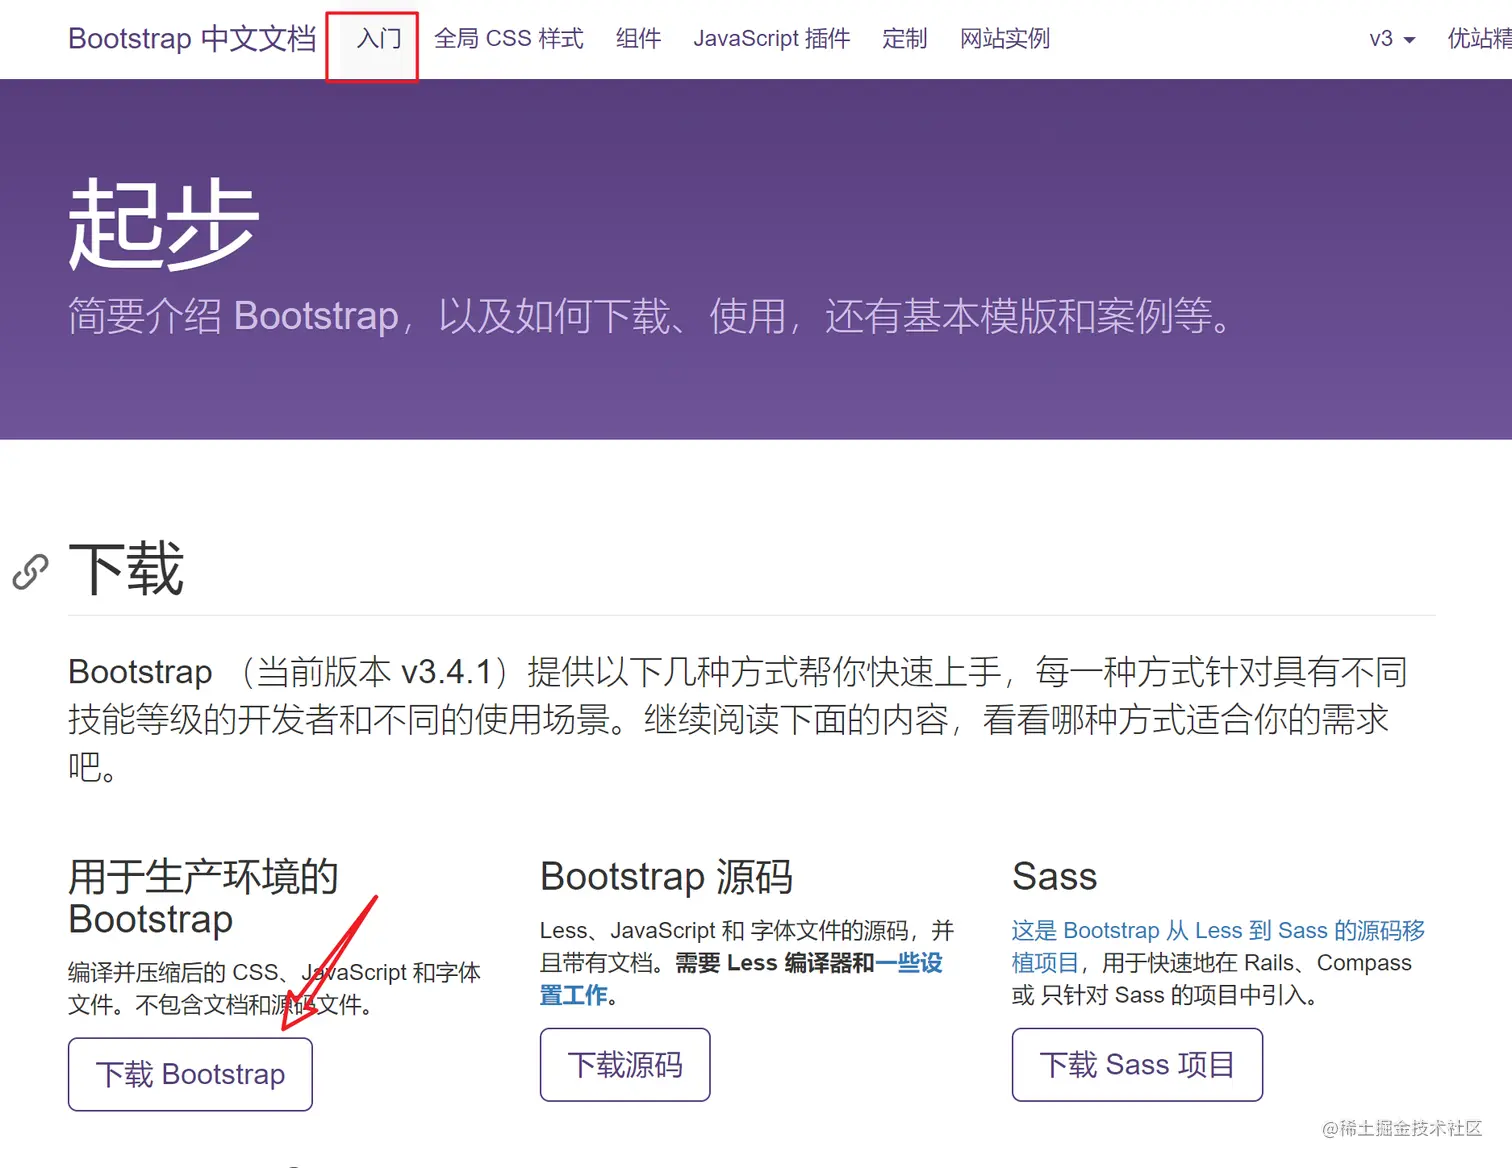The image size is (1512, 1168).
Task: Click the Bootstrap 中文文档 brand link
Action: (192, 39)
